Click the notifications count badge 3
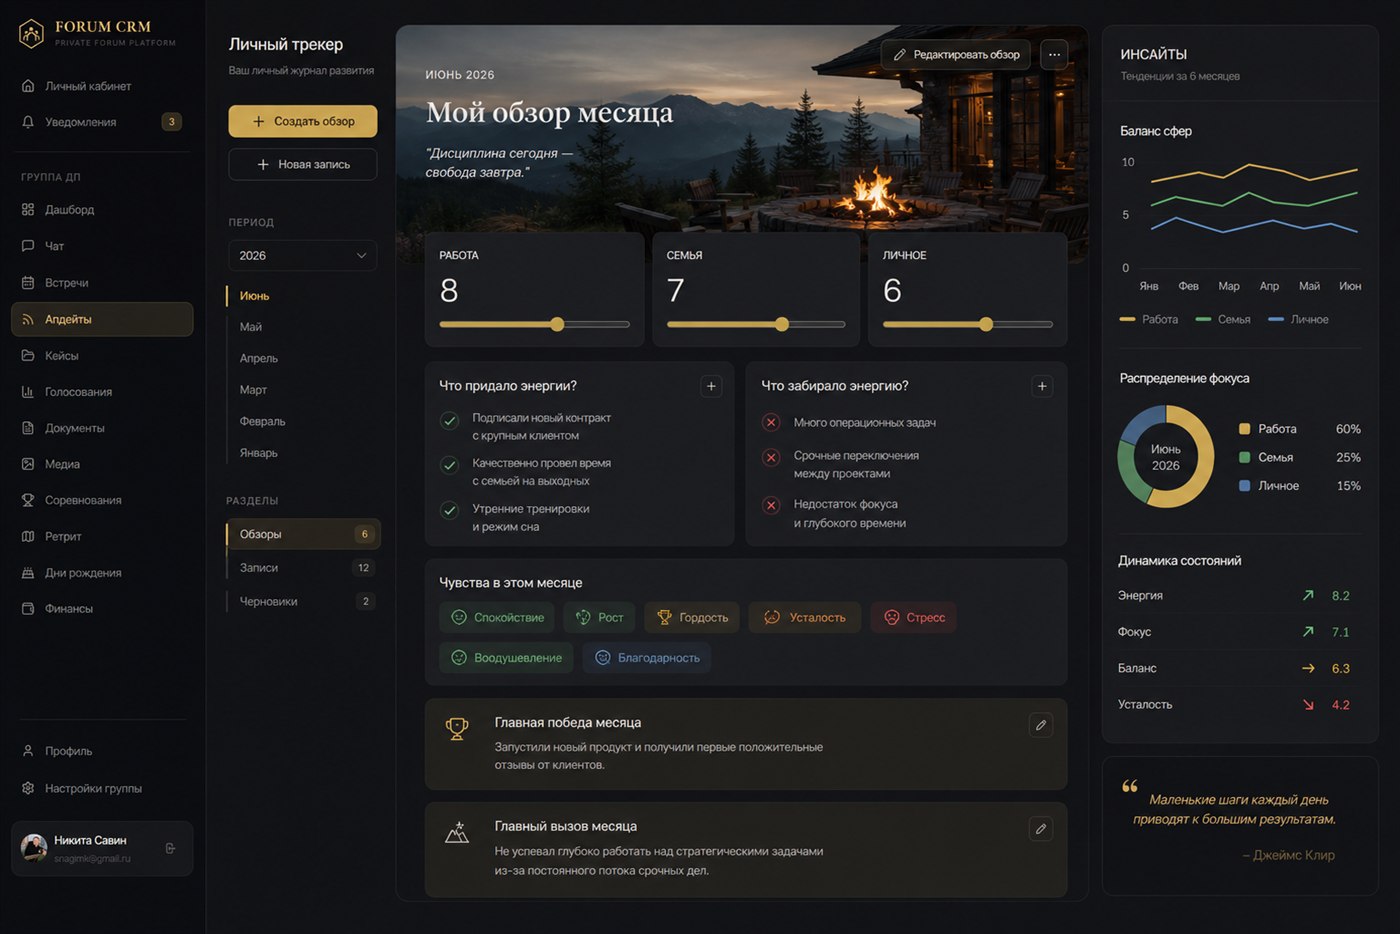 tap(172, 122)
